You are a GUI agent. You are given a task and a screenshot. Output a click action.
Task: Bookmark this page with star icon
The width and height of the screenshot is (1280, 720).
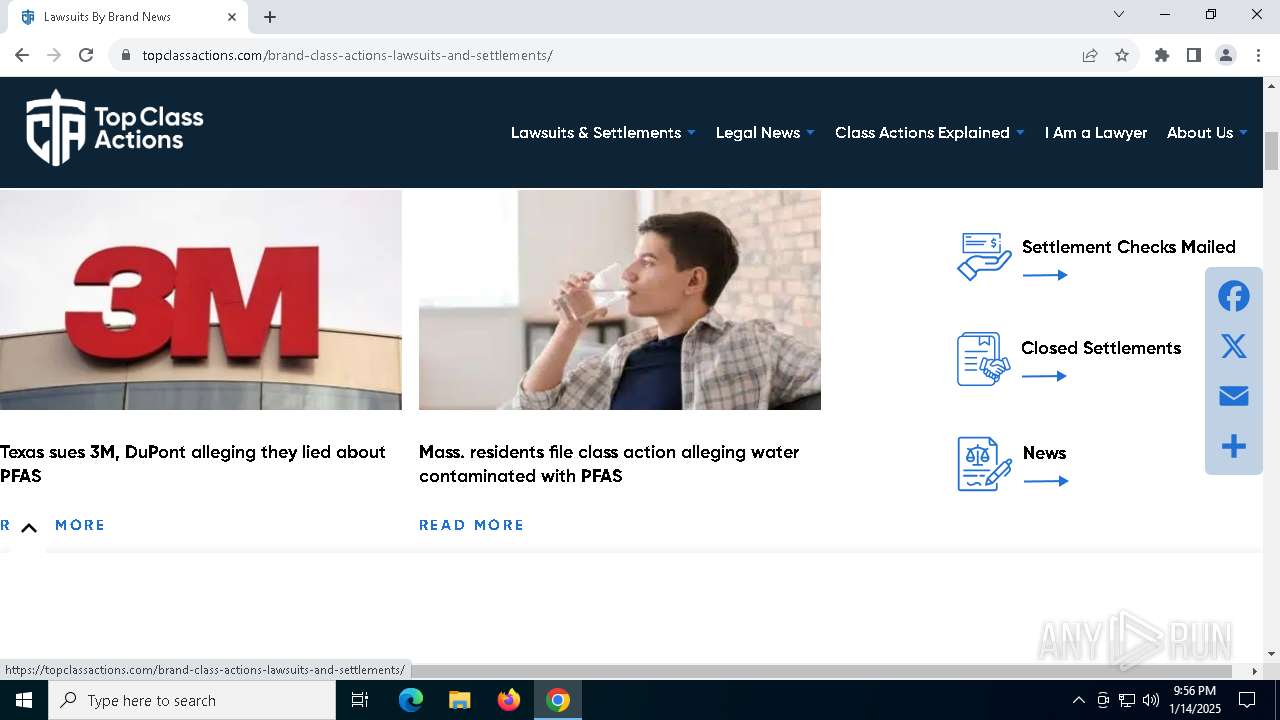[1122, 55]
